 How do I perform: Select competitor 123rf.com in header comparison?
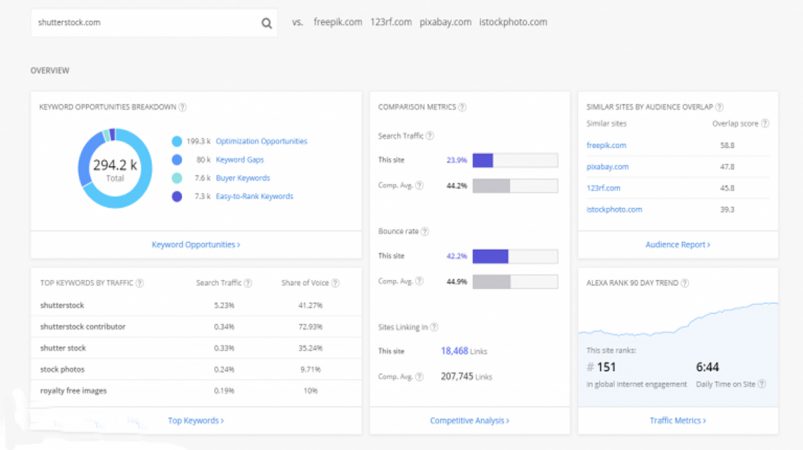(x=391, y=22)
